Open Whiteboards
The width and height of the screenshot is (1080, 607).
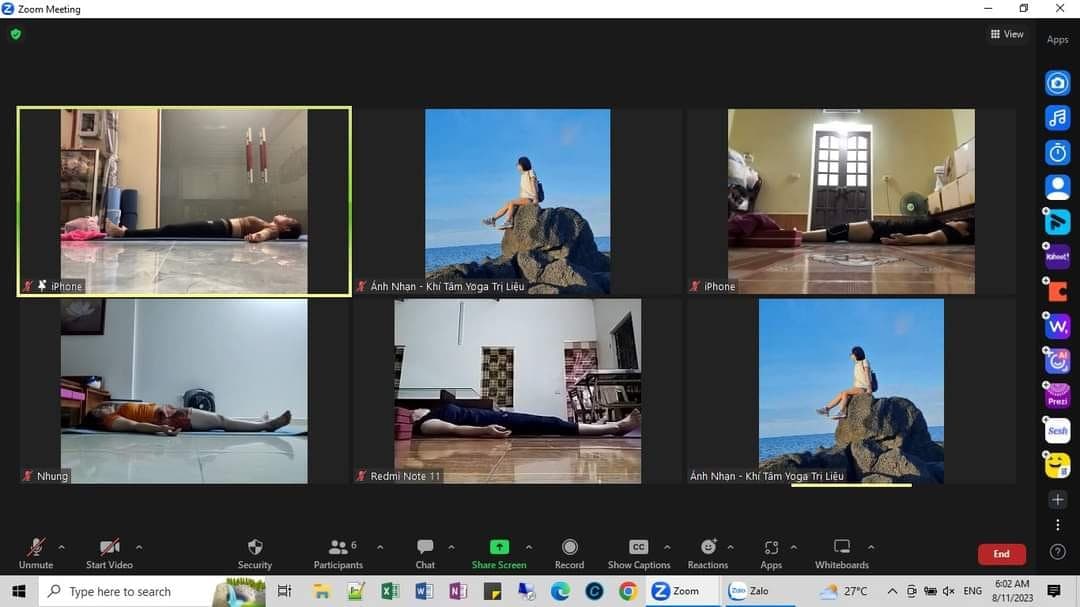click(x=842, y=554)
